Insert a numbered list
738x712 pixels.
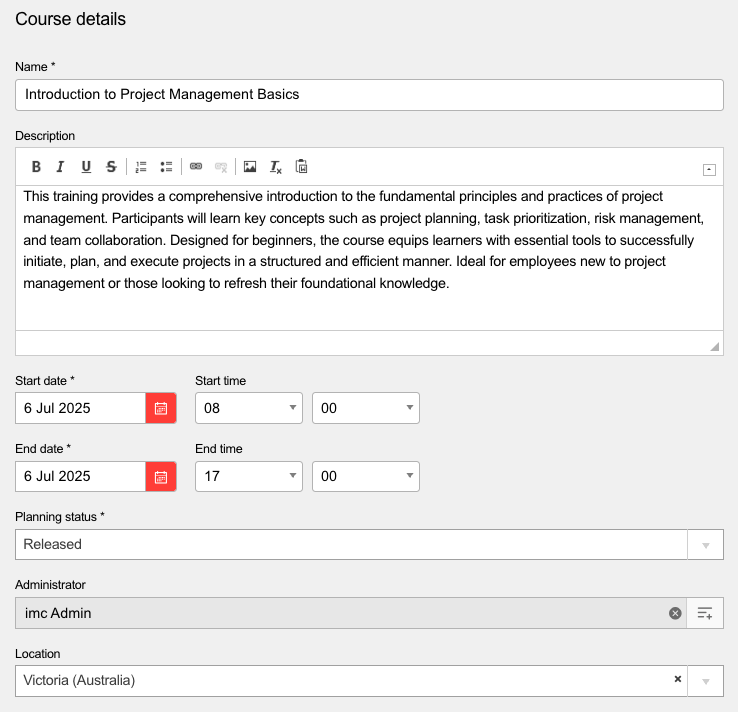pyautogui.click(x=141, y=167)
